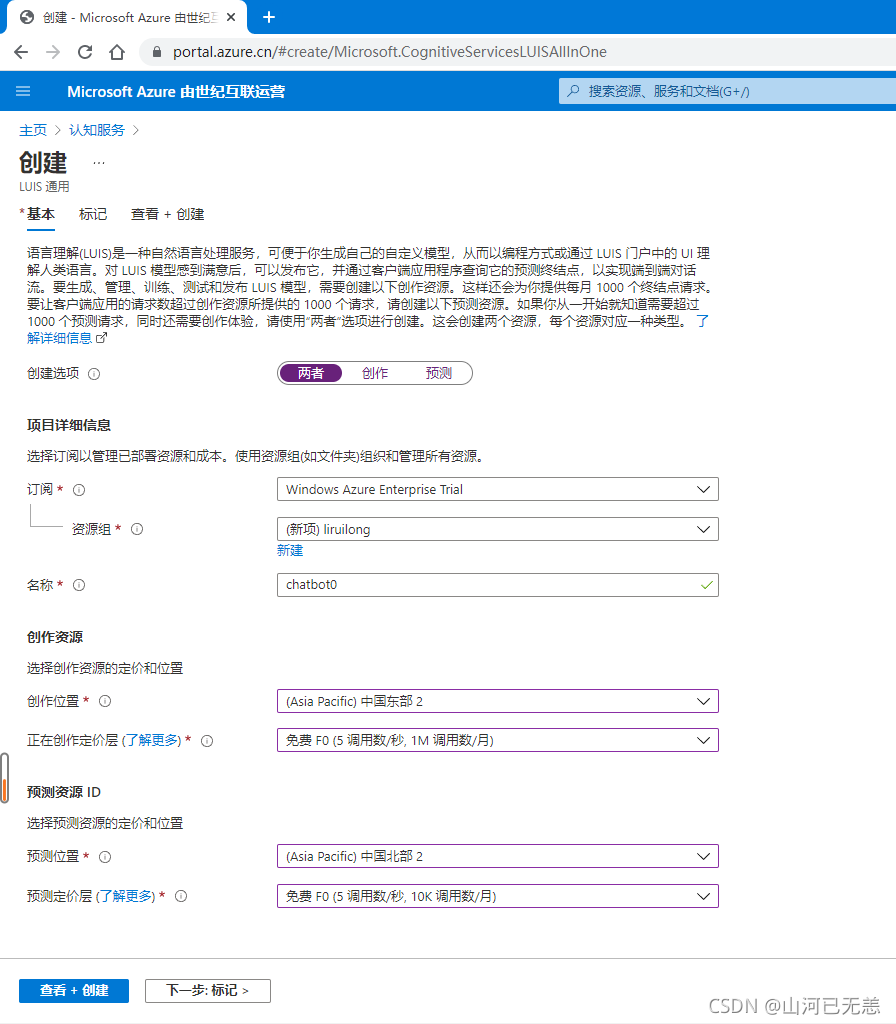Viewport: 896px width, 1024px height.
Task: Select the 创作 create option
Action: coord(375,373)
